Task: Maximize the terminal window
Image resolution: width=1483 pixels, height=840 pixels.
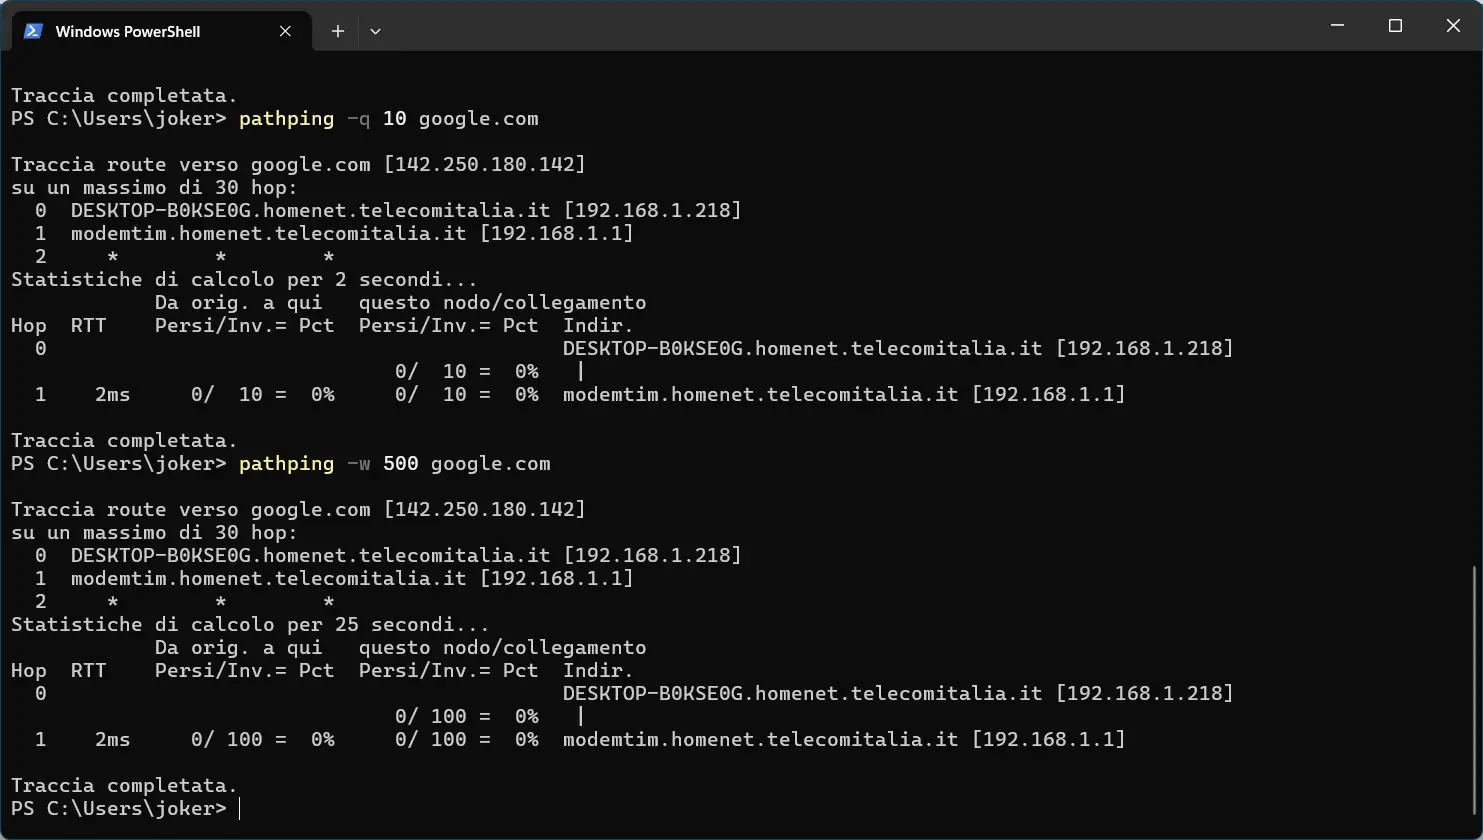Action: pos(1395,26)
